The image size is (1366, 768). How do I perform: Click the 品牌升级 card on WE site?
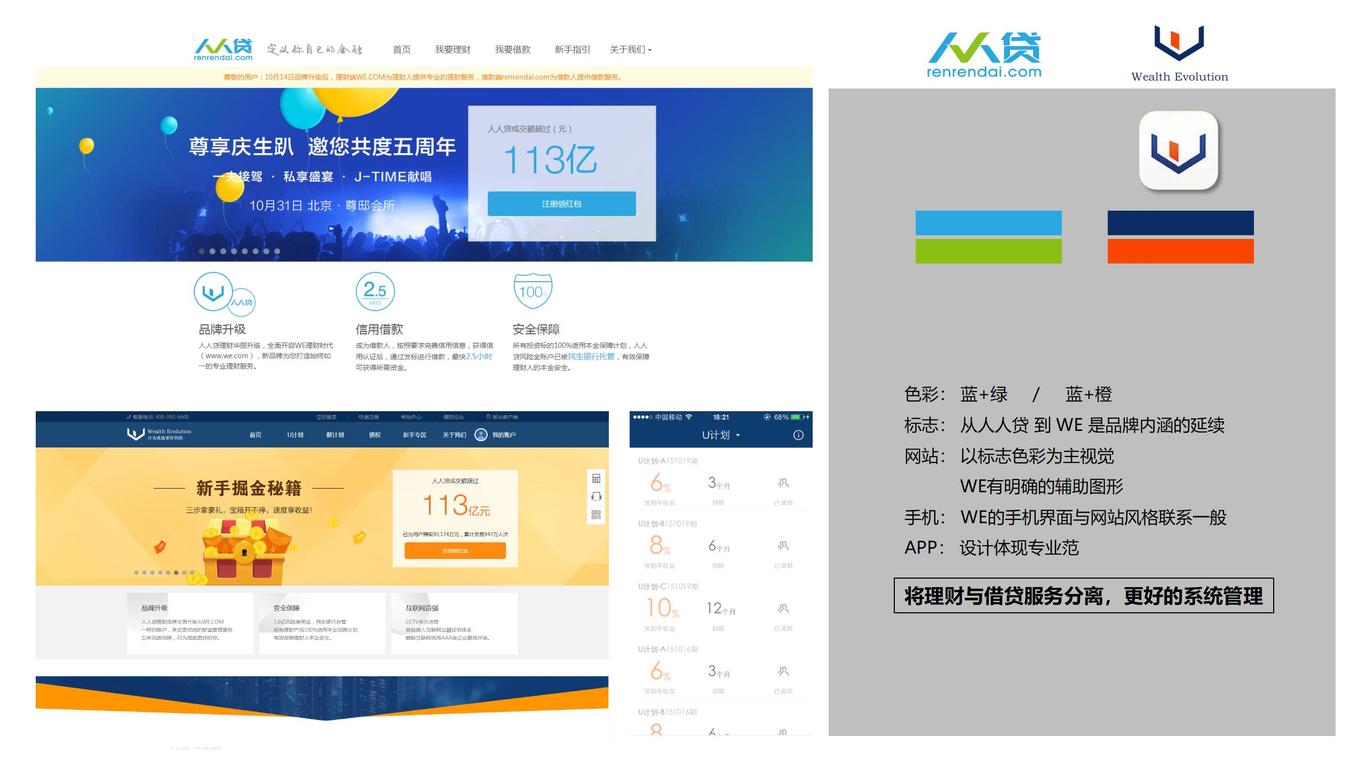(190, 624)
